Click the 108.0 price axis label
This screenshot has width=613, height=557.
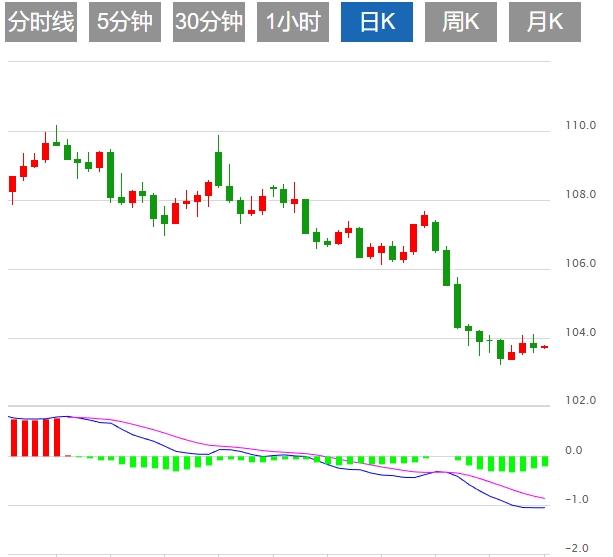pyautogui.click(x=581, y=195)
